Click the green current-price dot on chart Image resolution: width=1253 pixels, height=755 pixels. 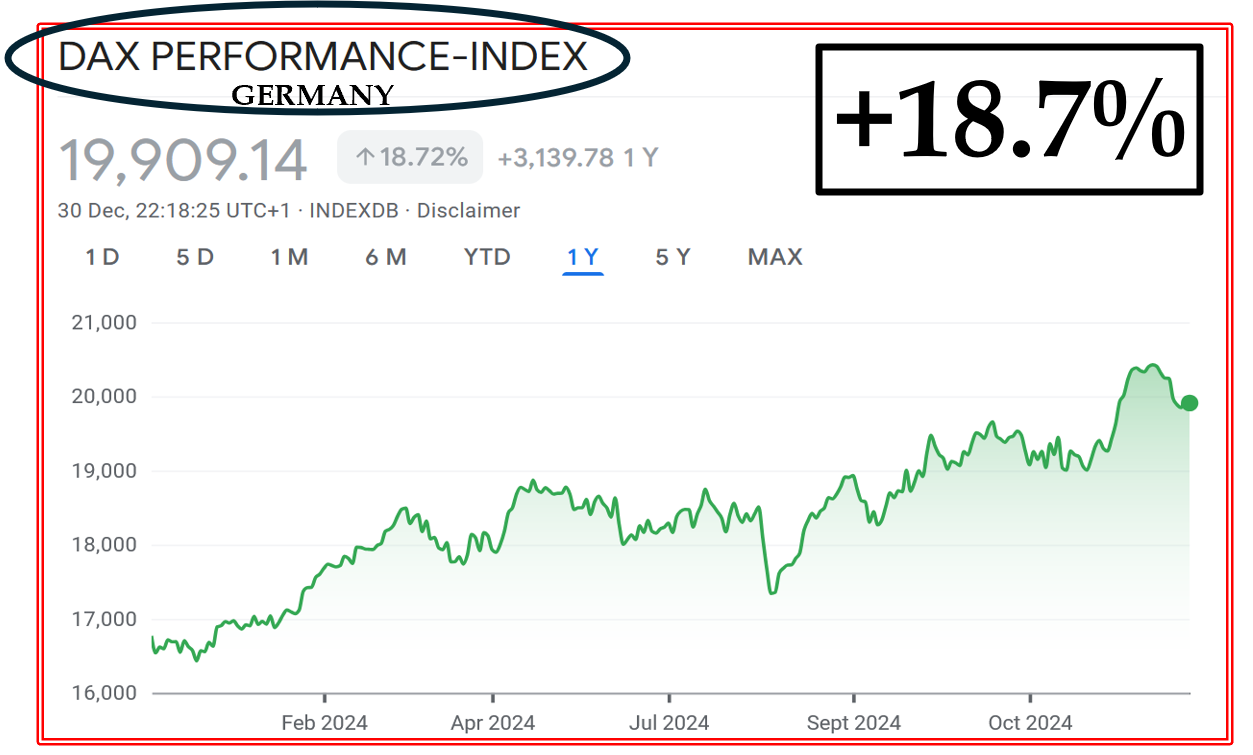click(x=1189, y=403)
